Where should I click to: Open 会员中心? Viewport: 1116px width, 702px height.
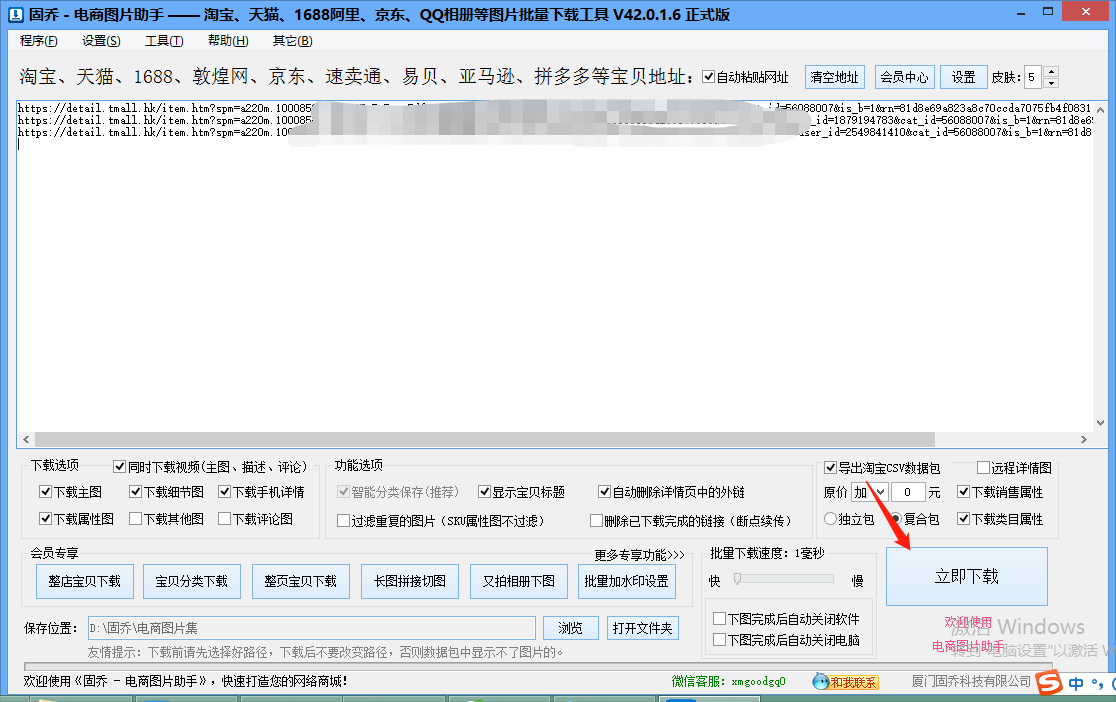click(x=904, y=77)
